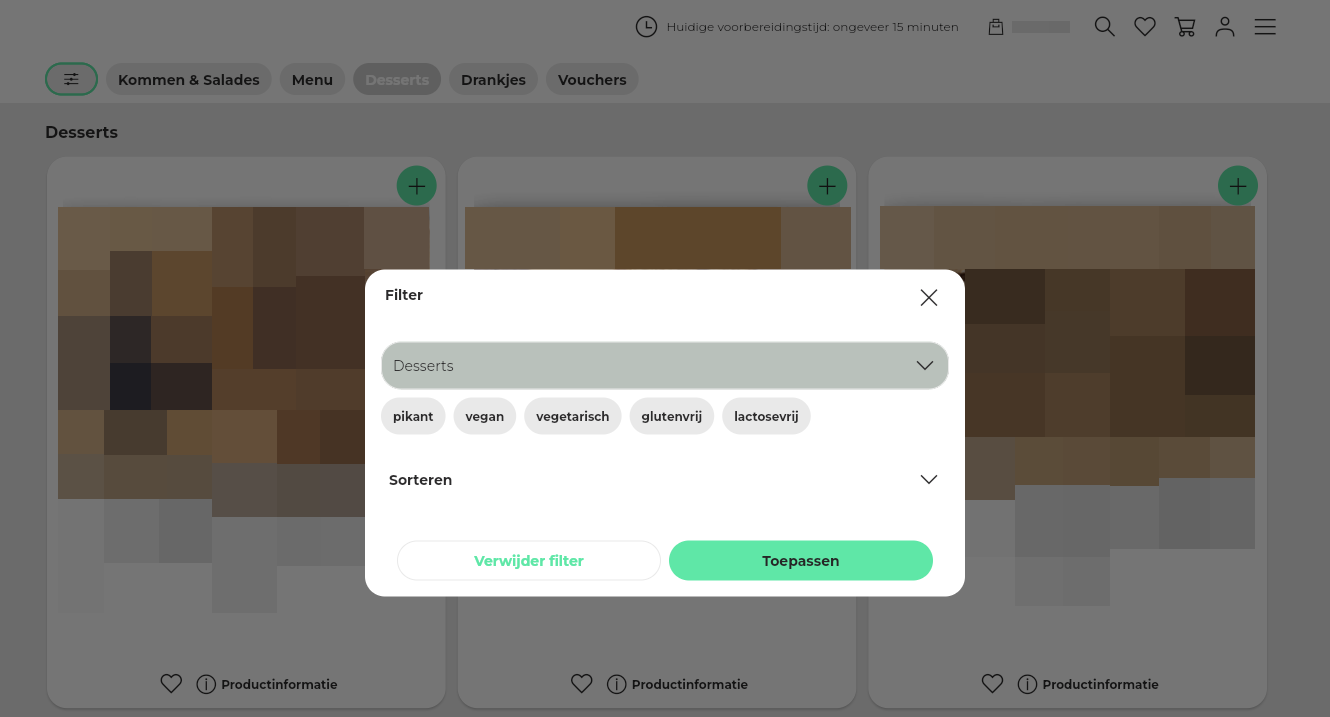Switch to the Kommen & Salades tab
1330x717 pixels.
click(188, 80)
